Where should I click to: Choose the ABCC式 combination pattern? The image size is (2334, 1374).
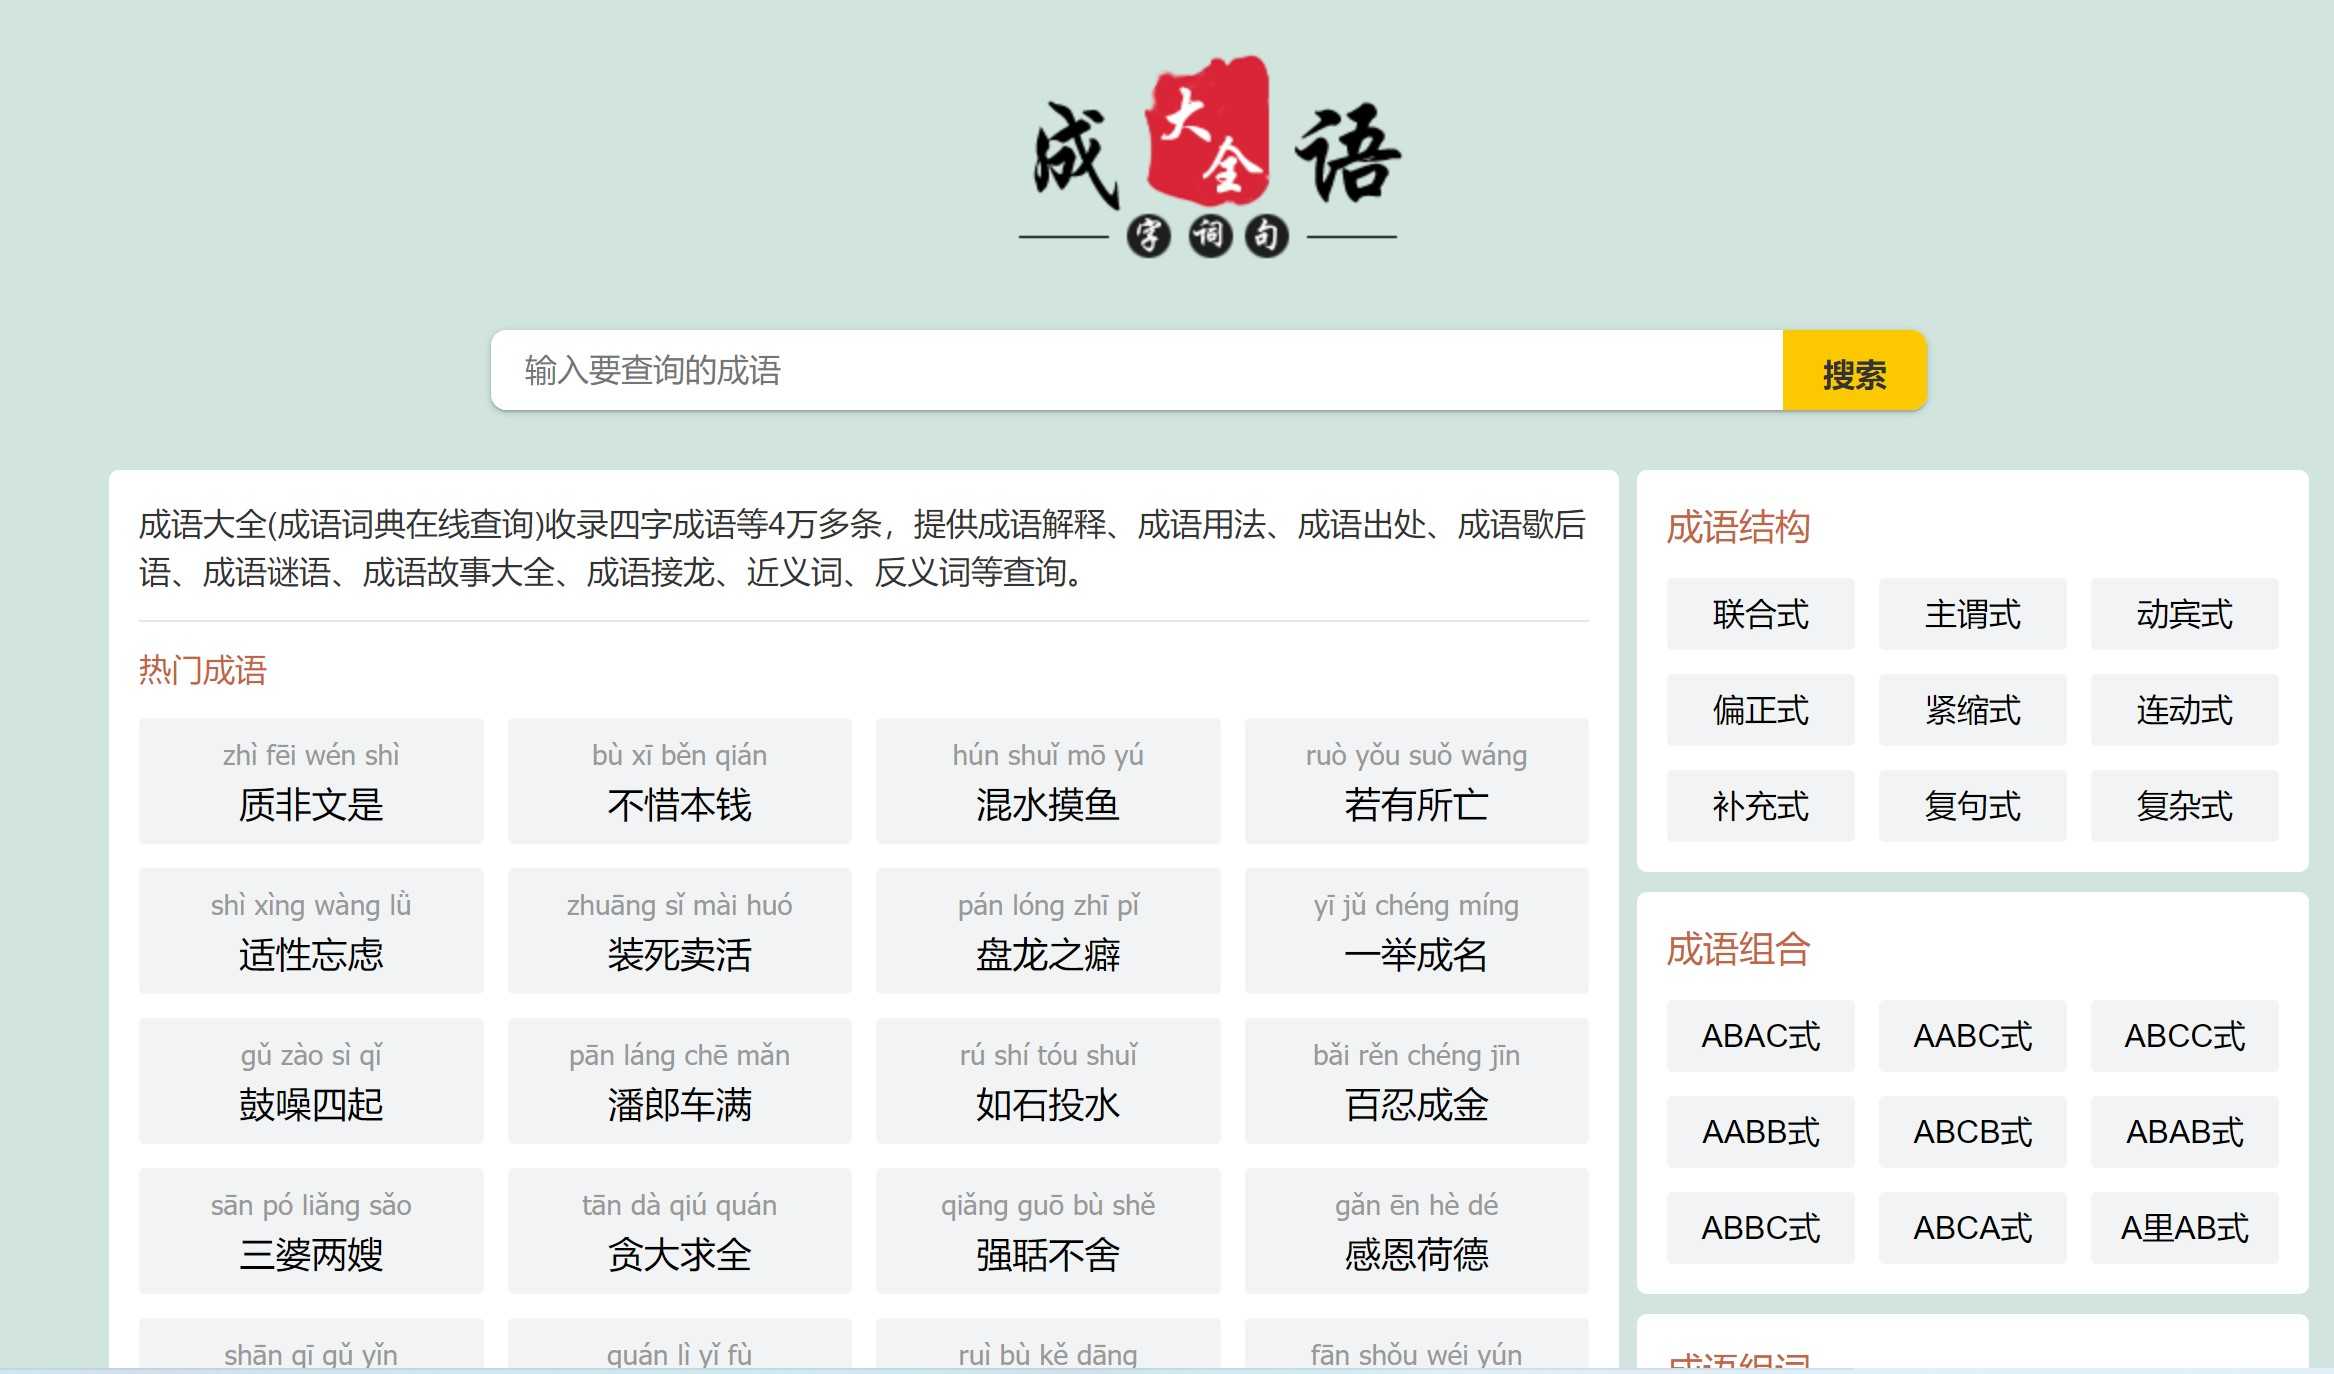point(2184,1036)
